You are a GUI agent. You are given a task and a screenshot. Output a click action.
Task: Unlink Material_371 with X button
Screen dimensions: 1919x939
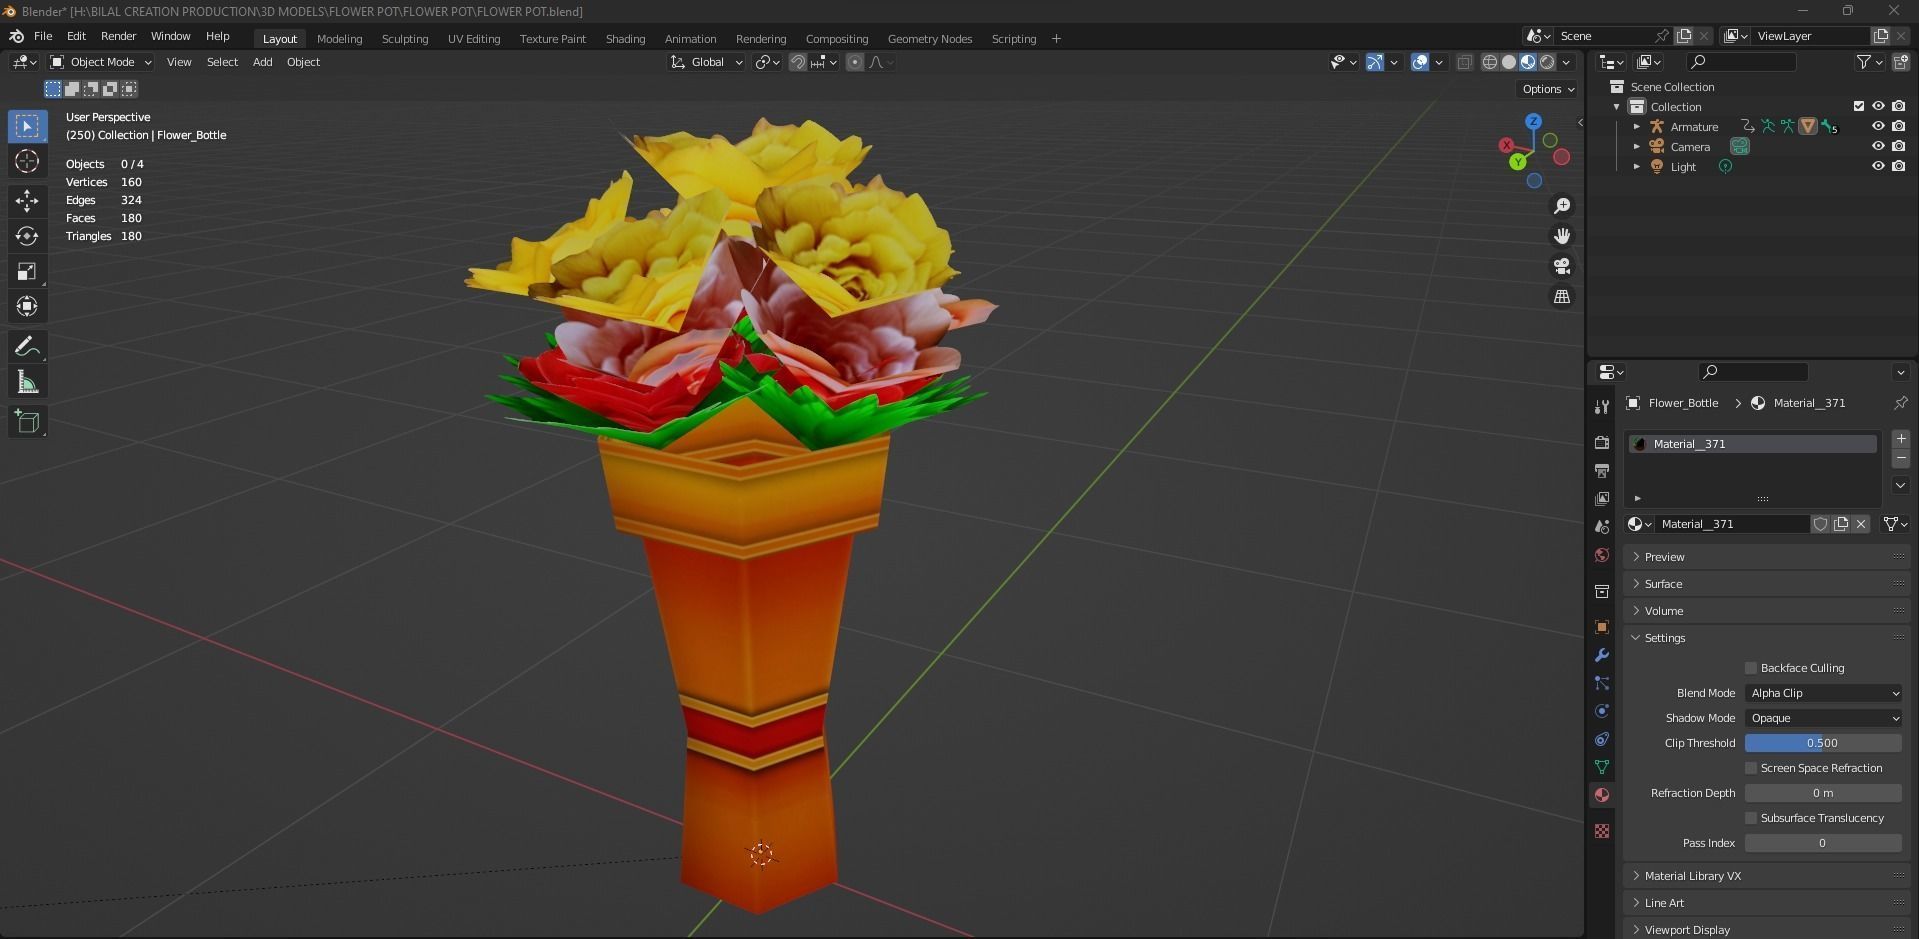coord(1860,524)
